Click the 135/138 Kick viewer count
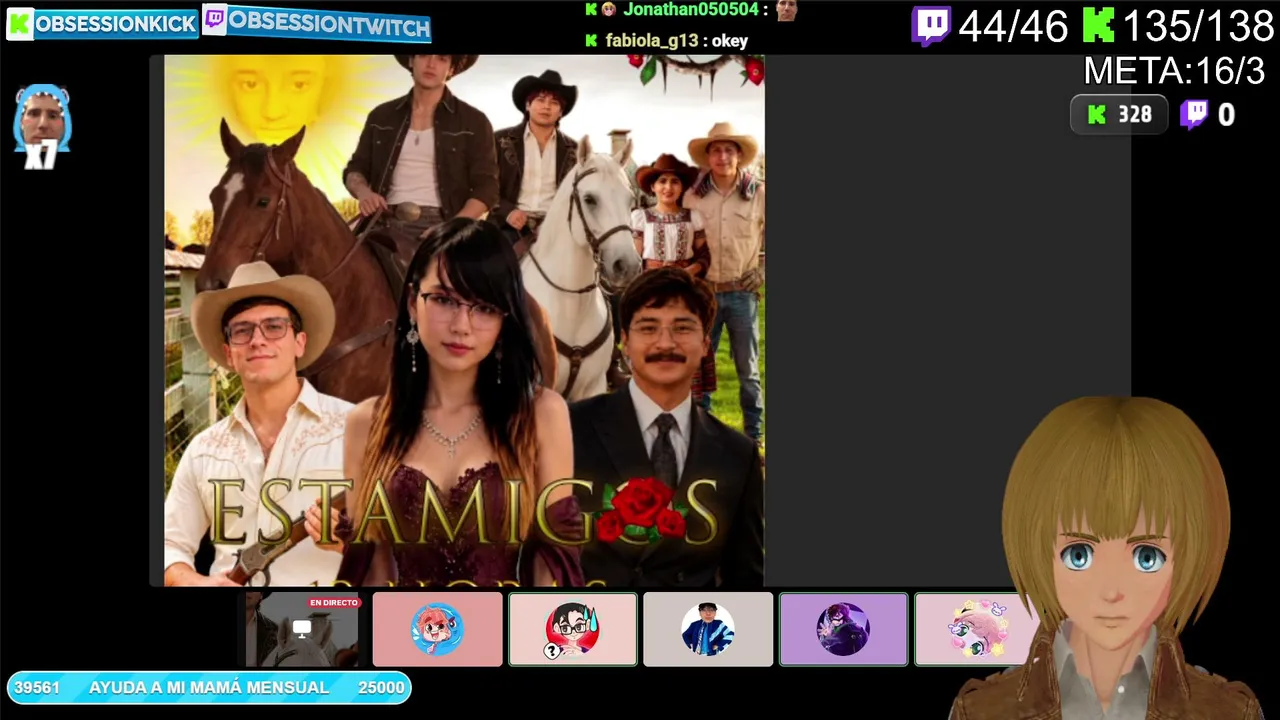Image resolution: width=1280 pixels, height=720 pixels. tap(1198, 27)
